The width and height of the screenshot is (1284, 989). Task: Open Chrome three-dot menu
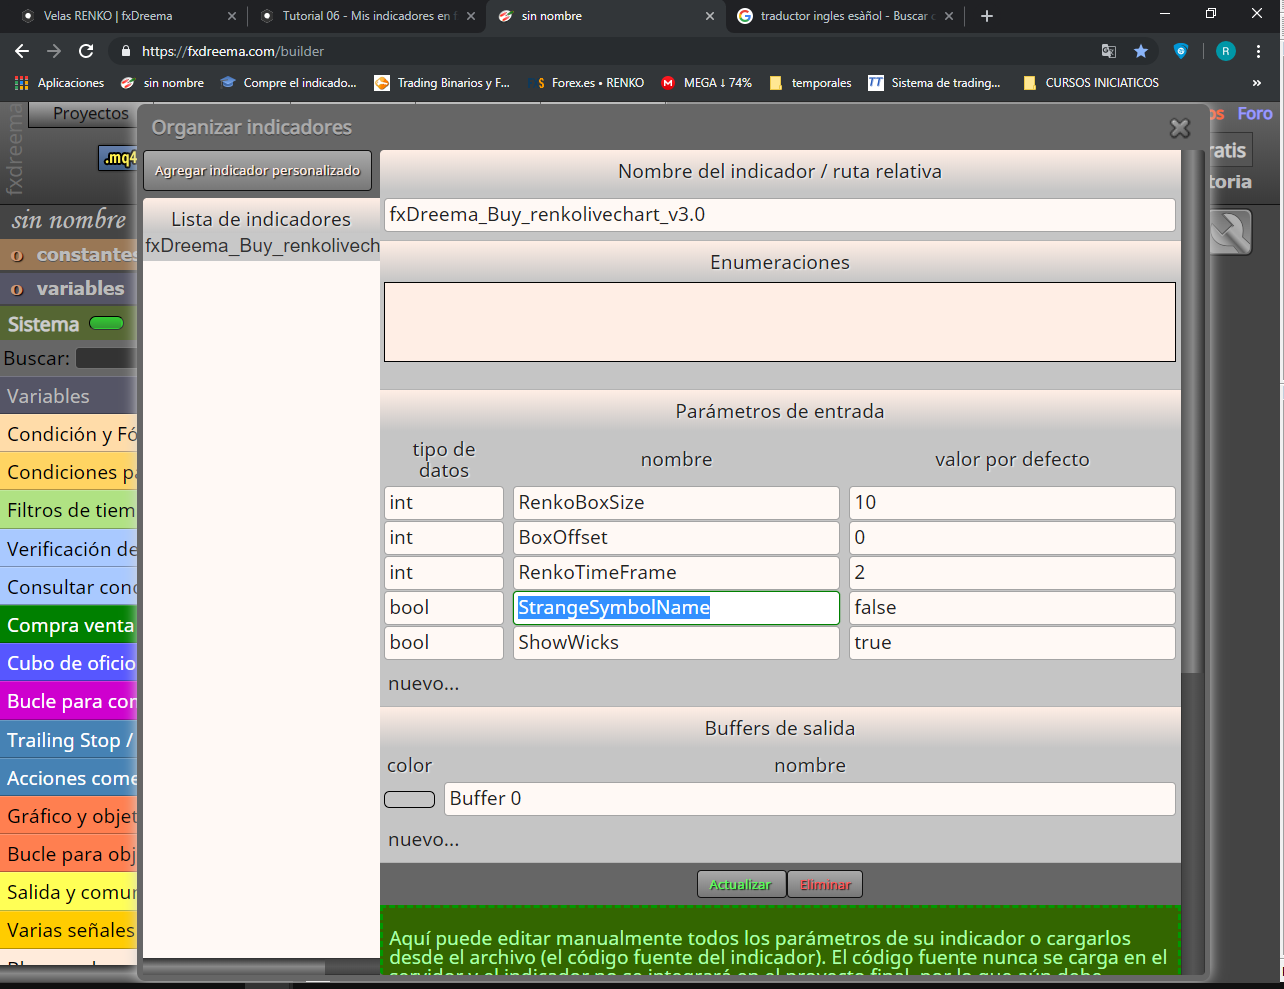point(1259,51)
